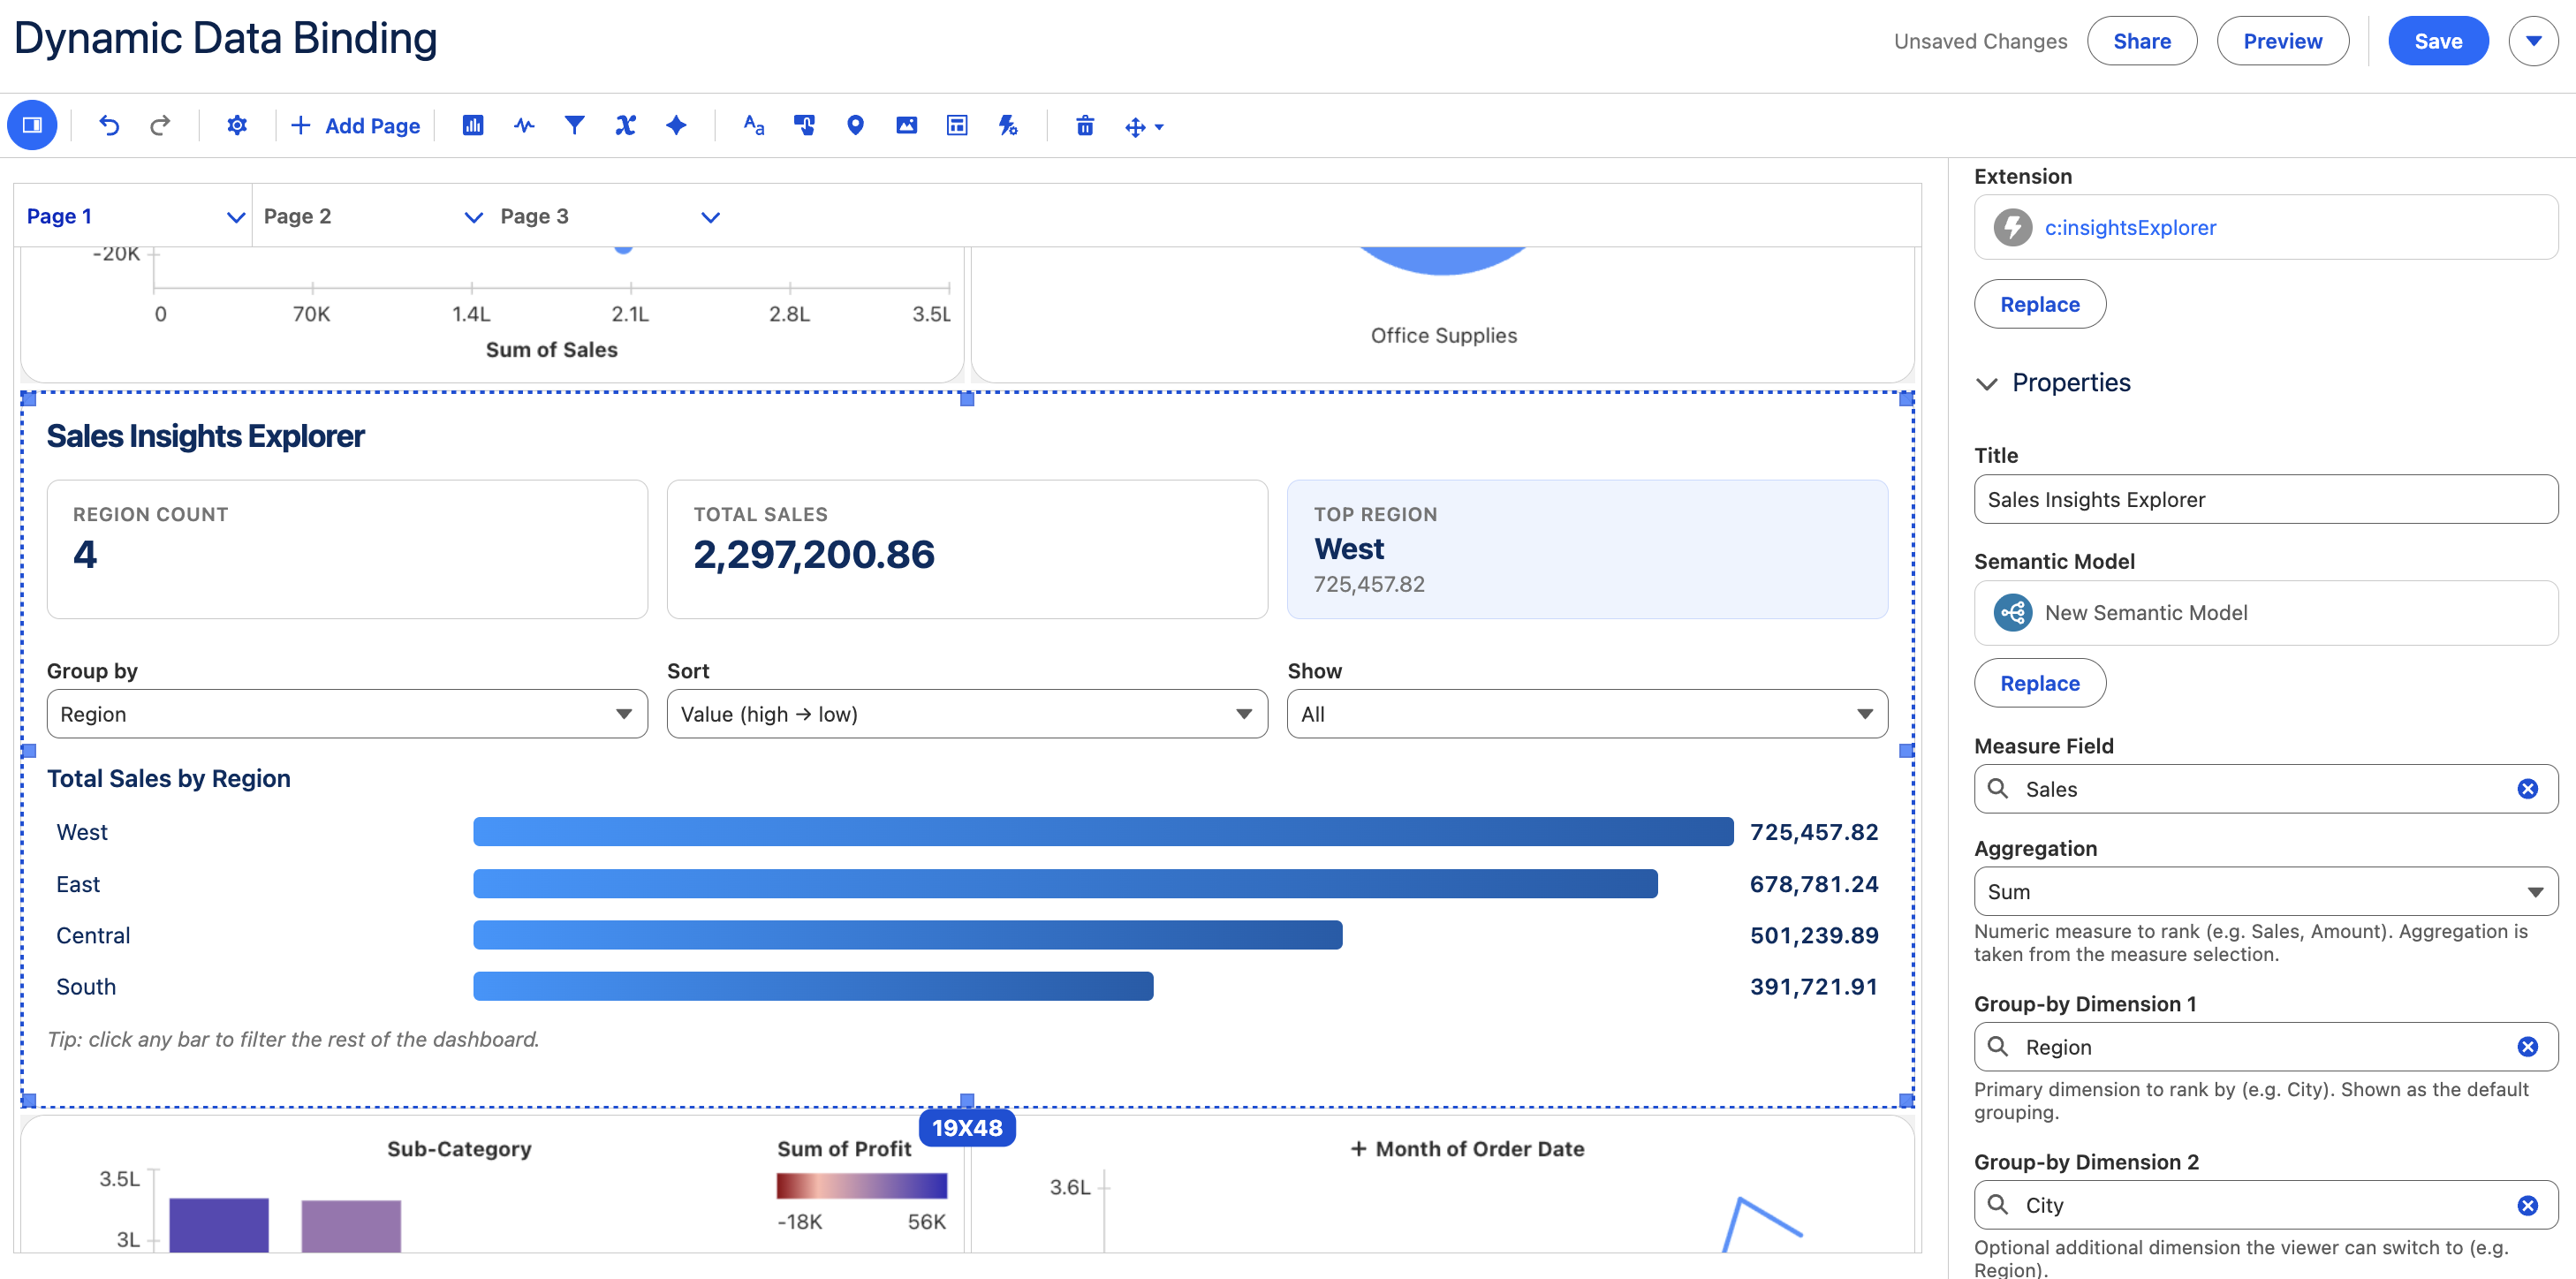
Task: Insert an image widget
Action: point(906,125)
